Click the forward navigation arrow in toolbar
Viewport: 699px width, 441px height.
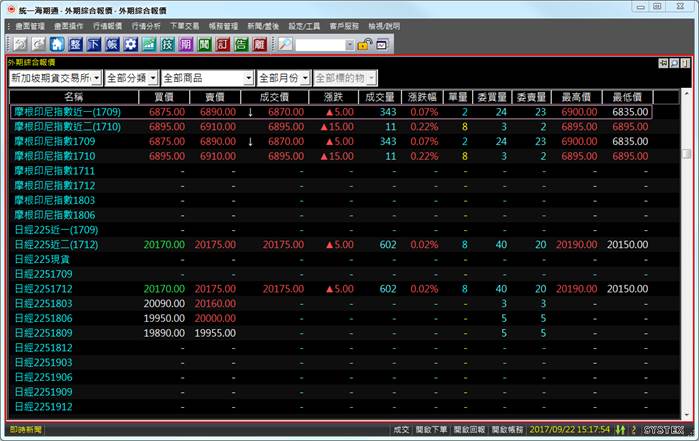tap(39, 44)
